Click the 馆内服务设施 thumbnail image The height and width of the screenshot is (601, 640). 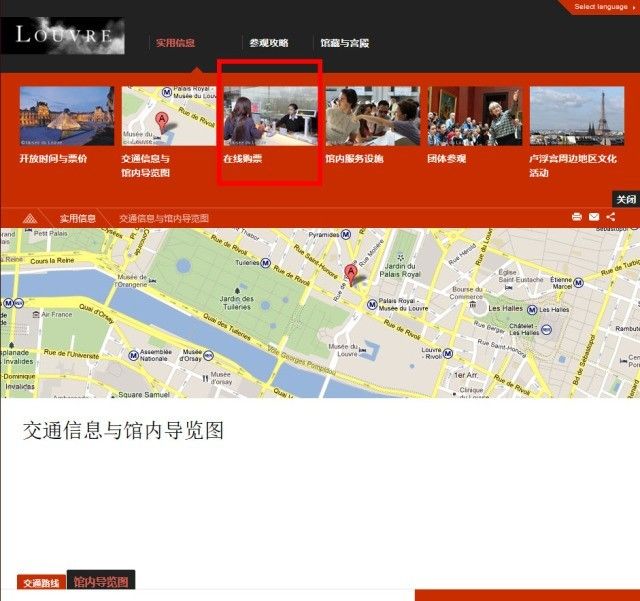click(x=373, y=116)
